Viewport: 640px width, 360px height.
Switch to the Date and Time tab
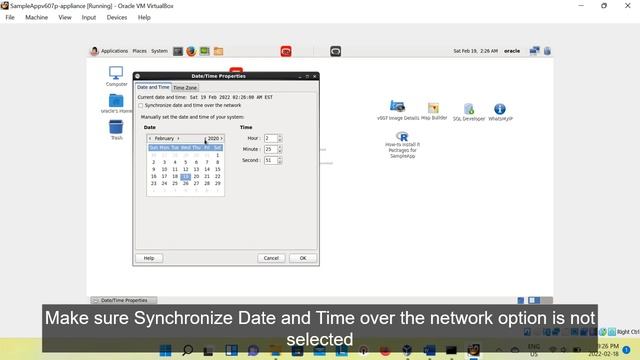(153, 87)
